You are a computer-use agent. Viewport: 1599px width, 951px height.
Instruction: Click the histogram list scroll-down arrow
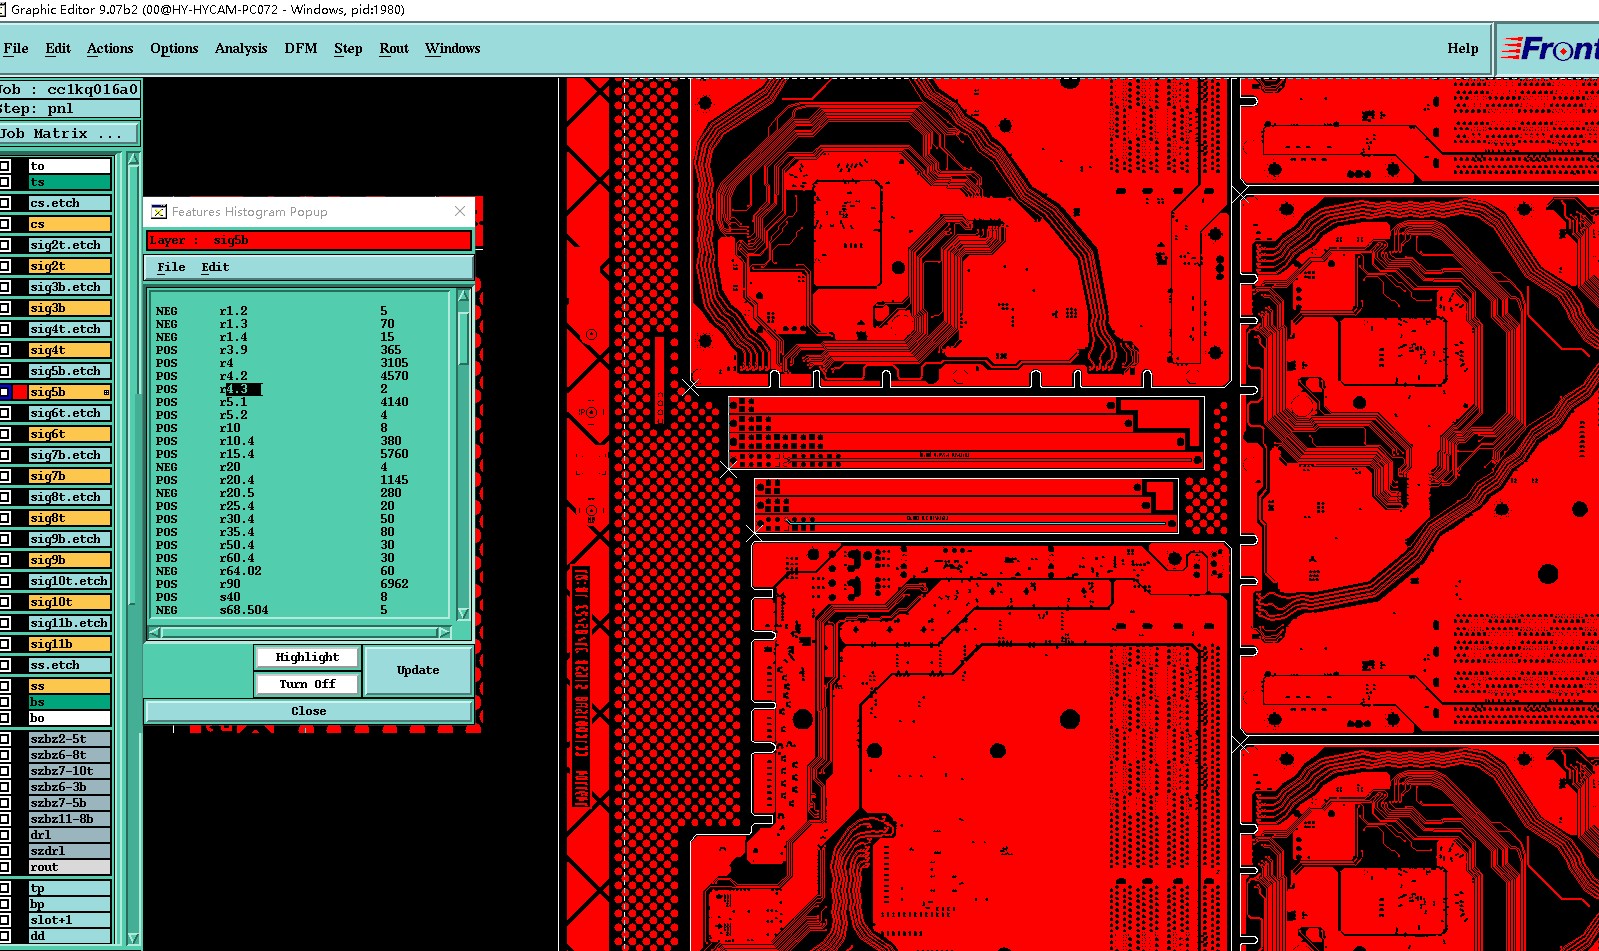(463, 613)
